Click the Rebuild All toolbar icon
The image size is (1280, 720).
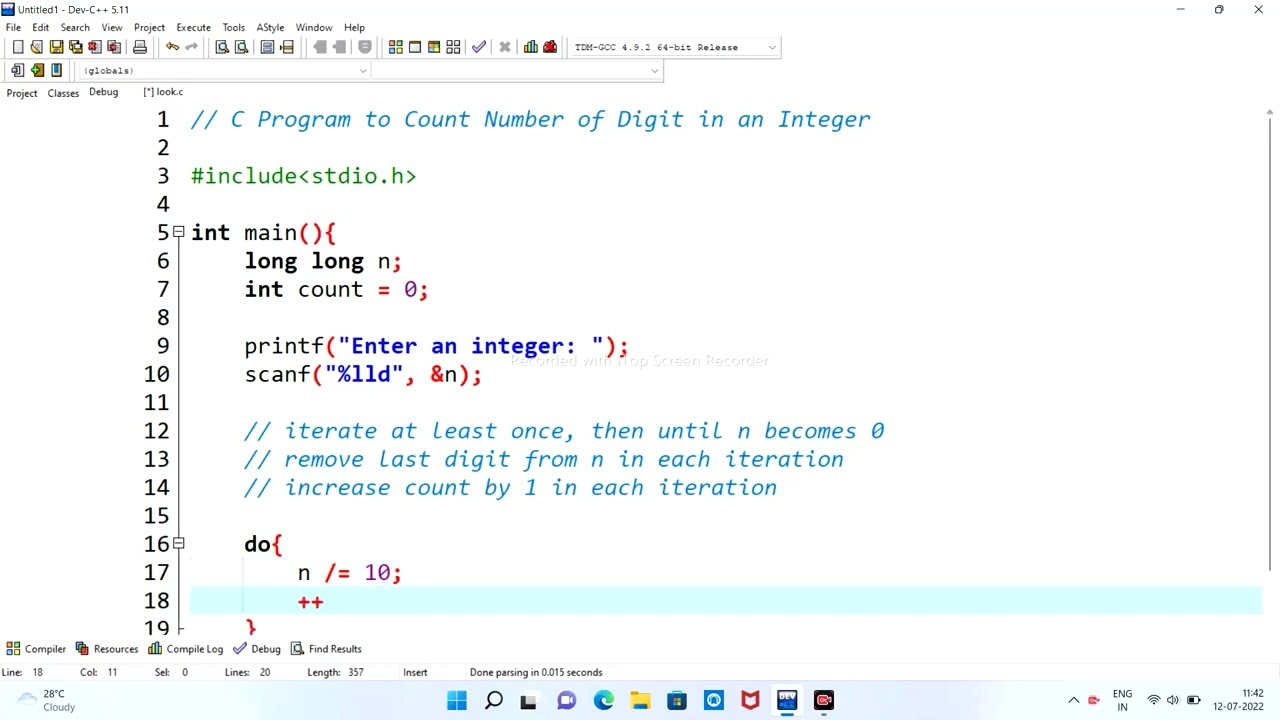(x=453, y=47)
